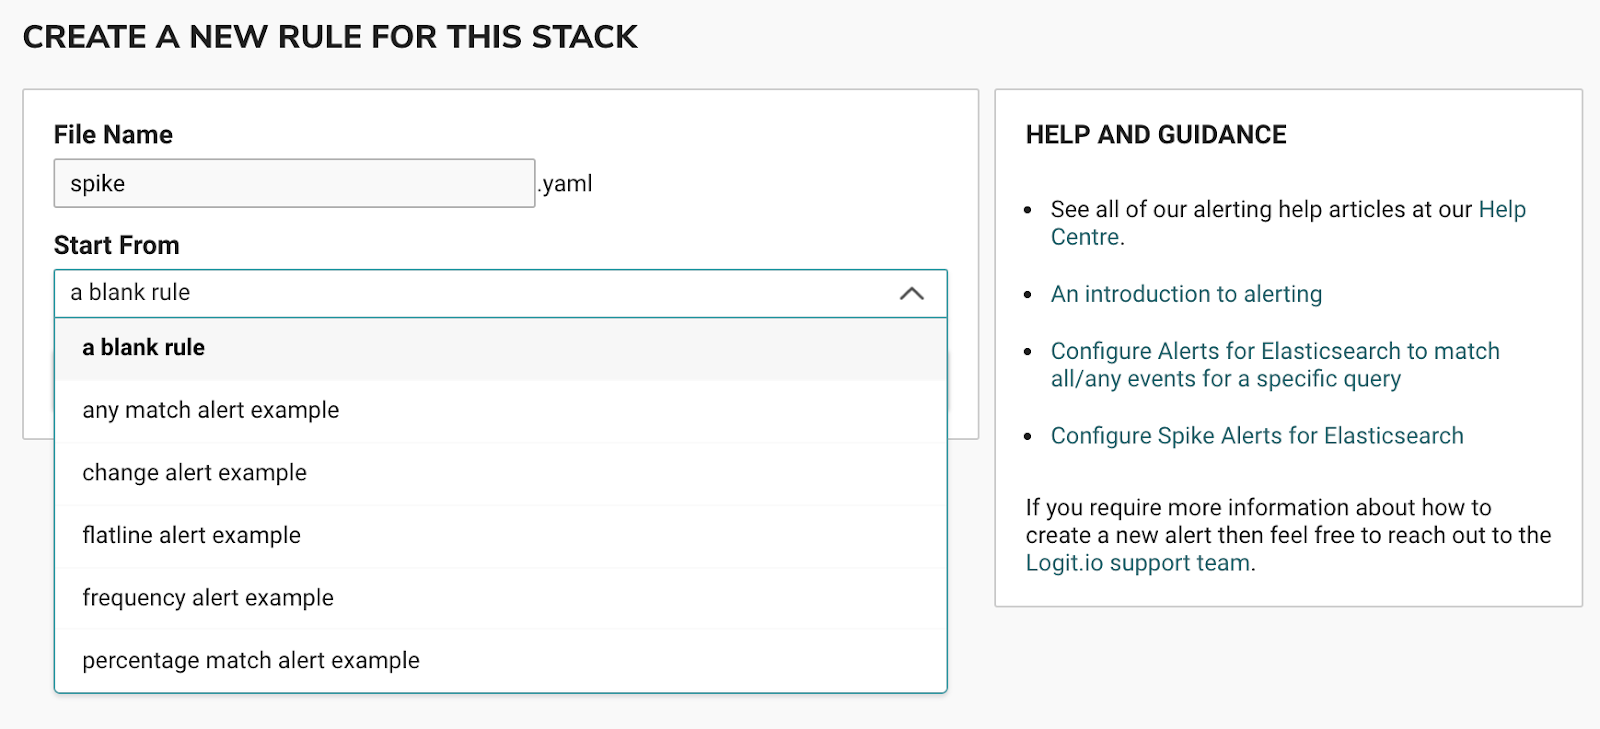The height and width of the screenshot is (729, 1600).
Task: Pick 'change alert example' from list
Action: coord(195,473)
